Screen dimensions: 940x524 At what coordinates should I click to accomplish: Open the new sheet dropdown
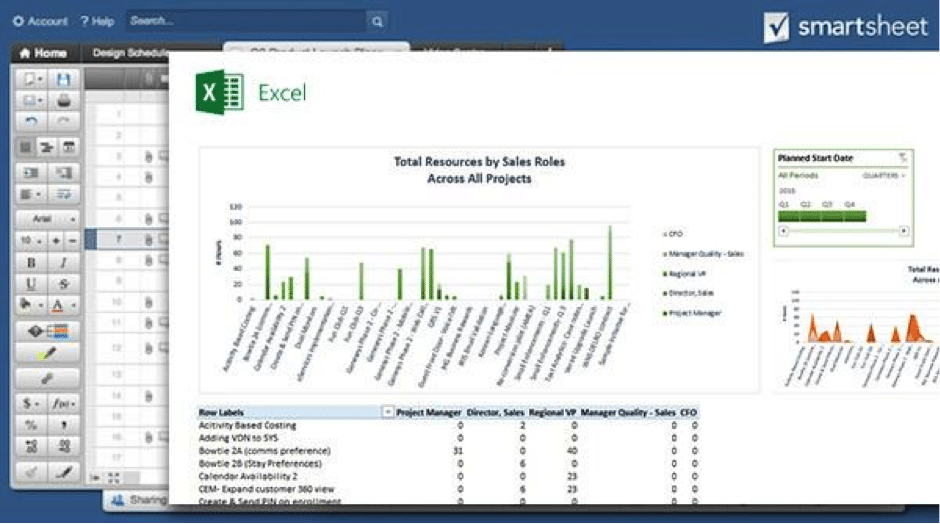tap(32, 79)
